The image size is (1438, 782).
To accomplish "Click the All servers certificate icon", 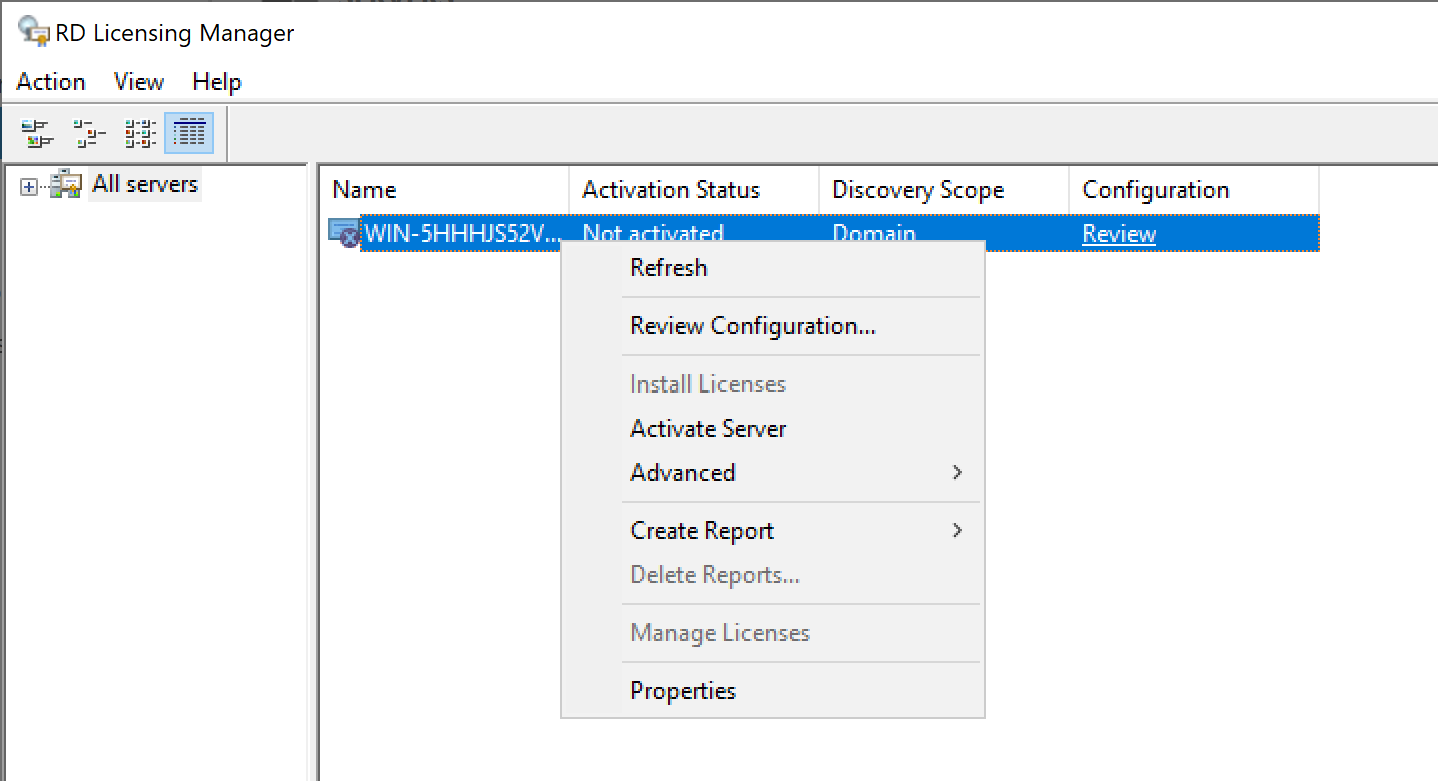I will [66, 185].
